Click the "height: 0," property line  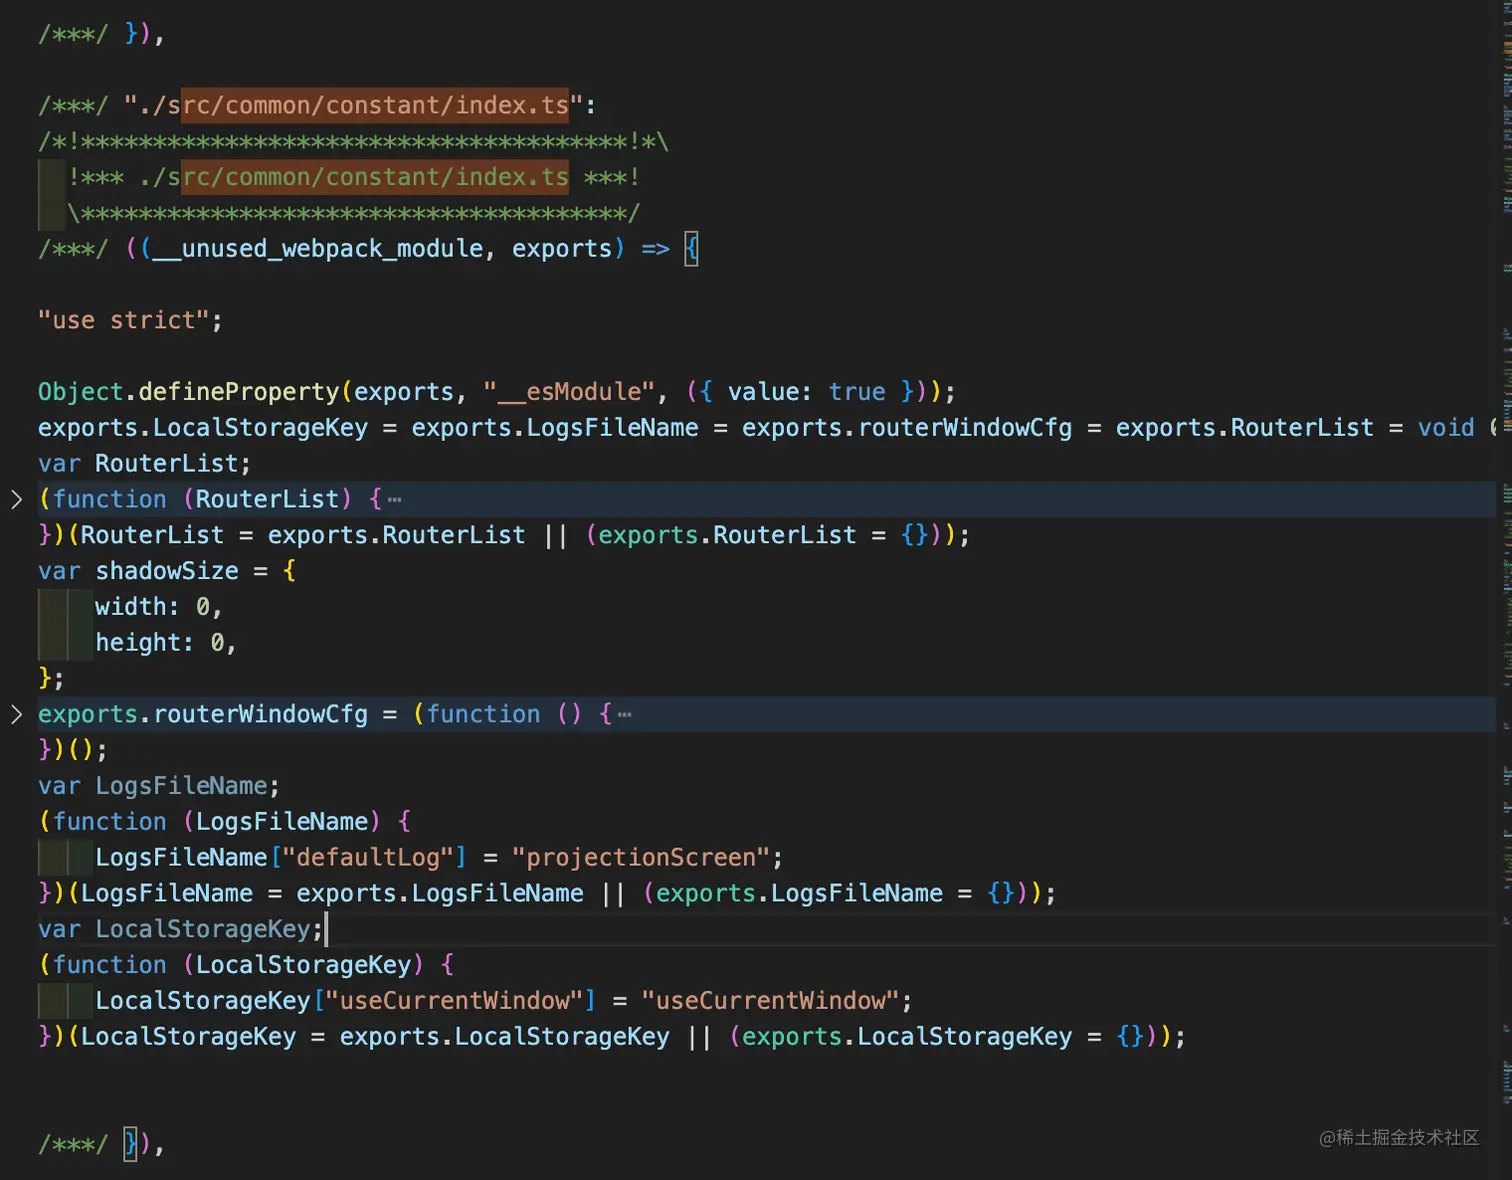tap(166, 643)
